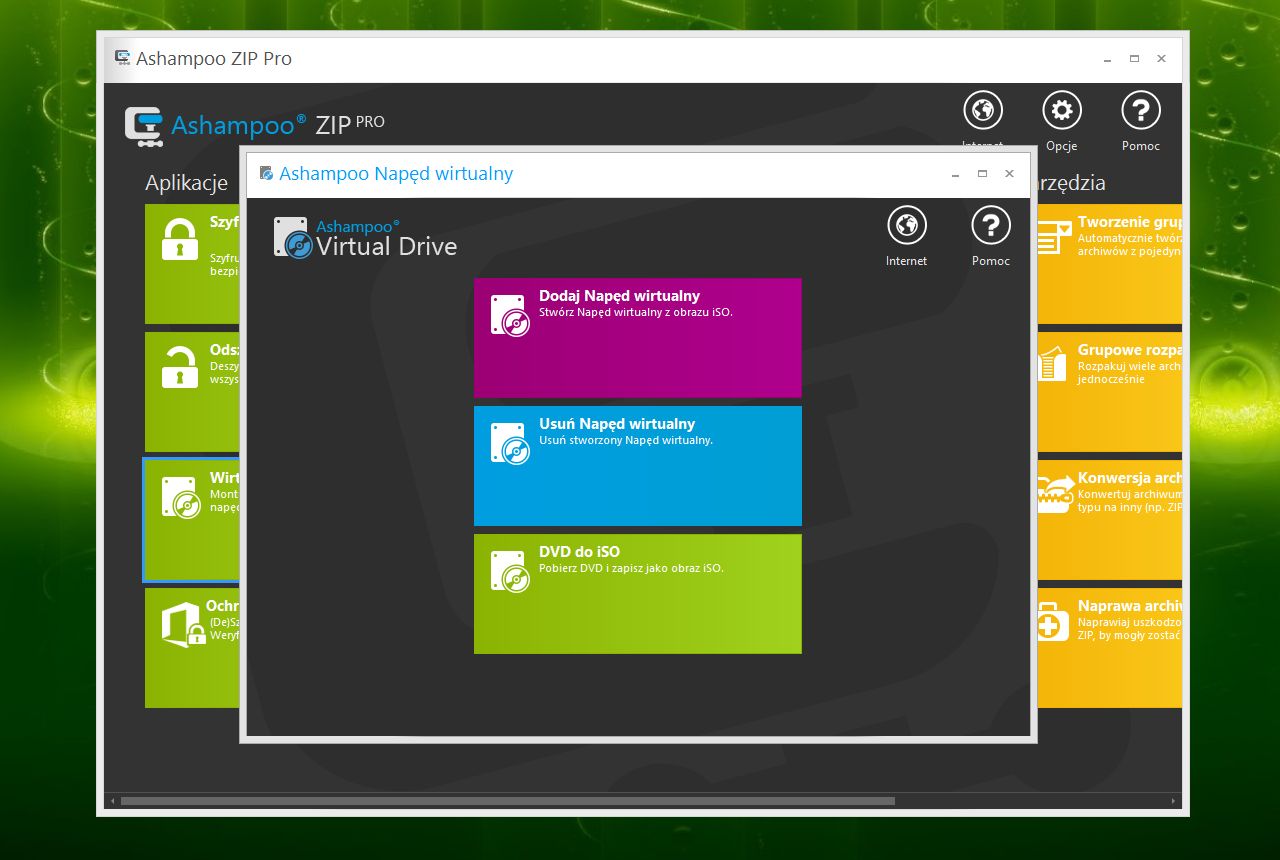1280x860 pixels.
Task: Click 'Pobierz DVD i zapisz jako obraz iSO.' text
Action: [631, 568]
